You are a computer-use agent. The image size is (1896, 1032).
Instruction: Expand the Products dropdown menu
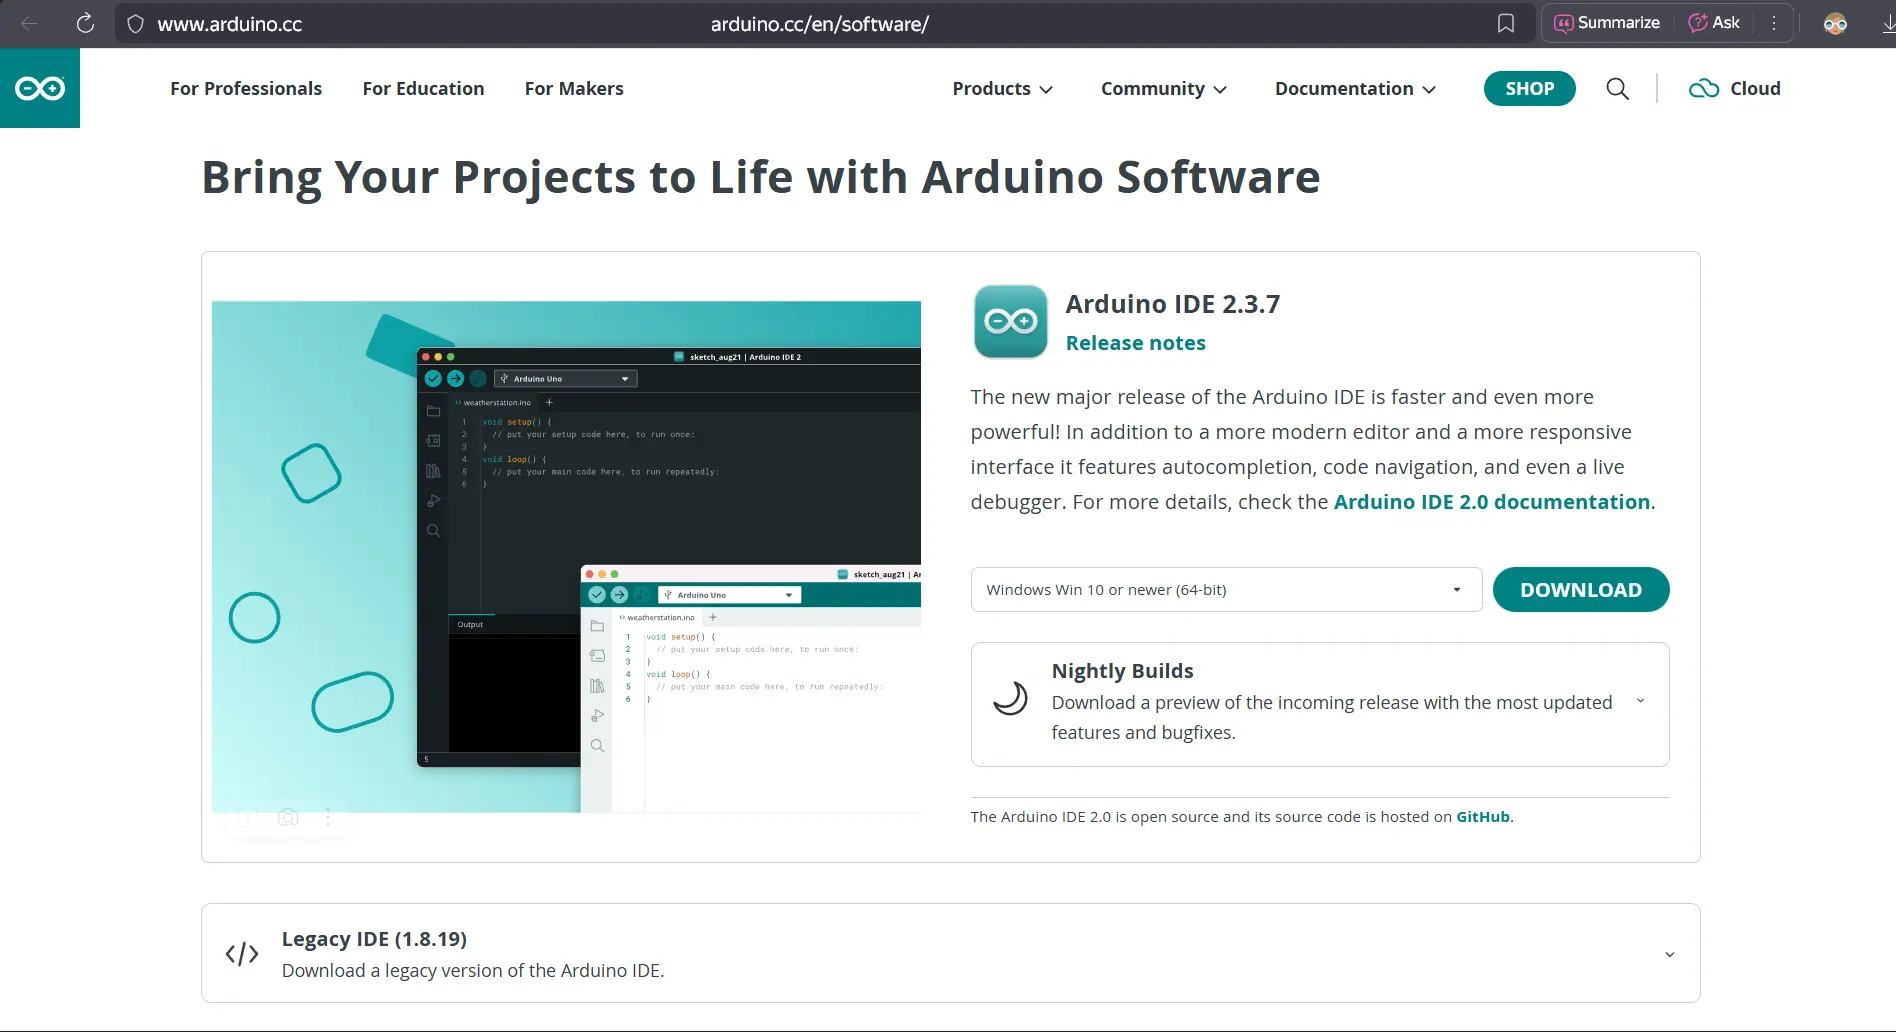pyautogui.click(x=1002, y=88)
